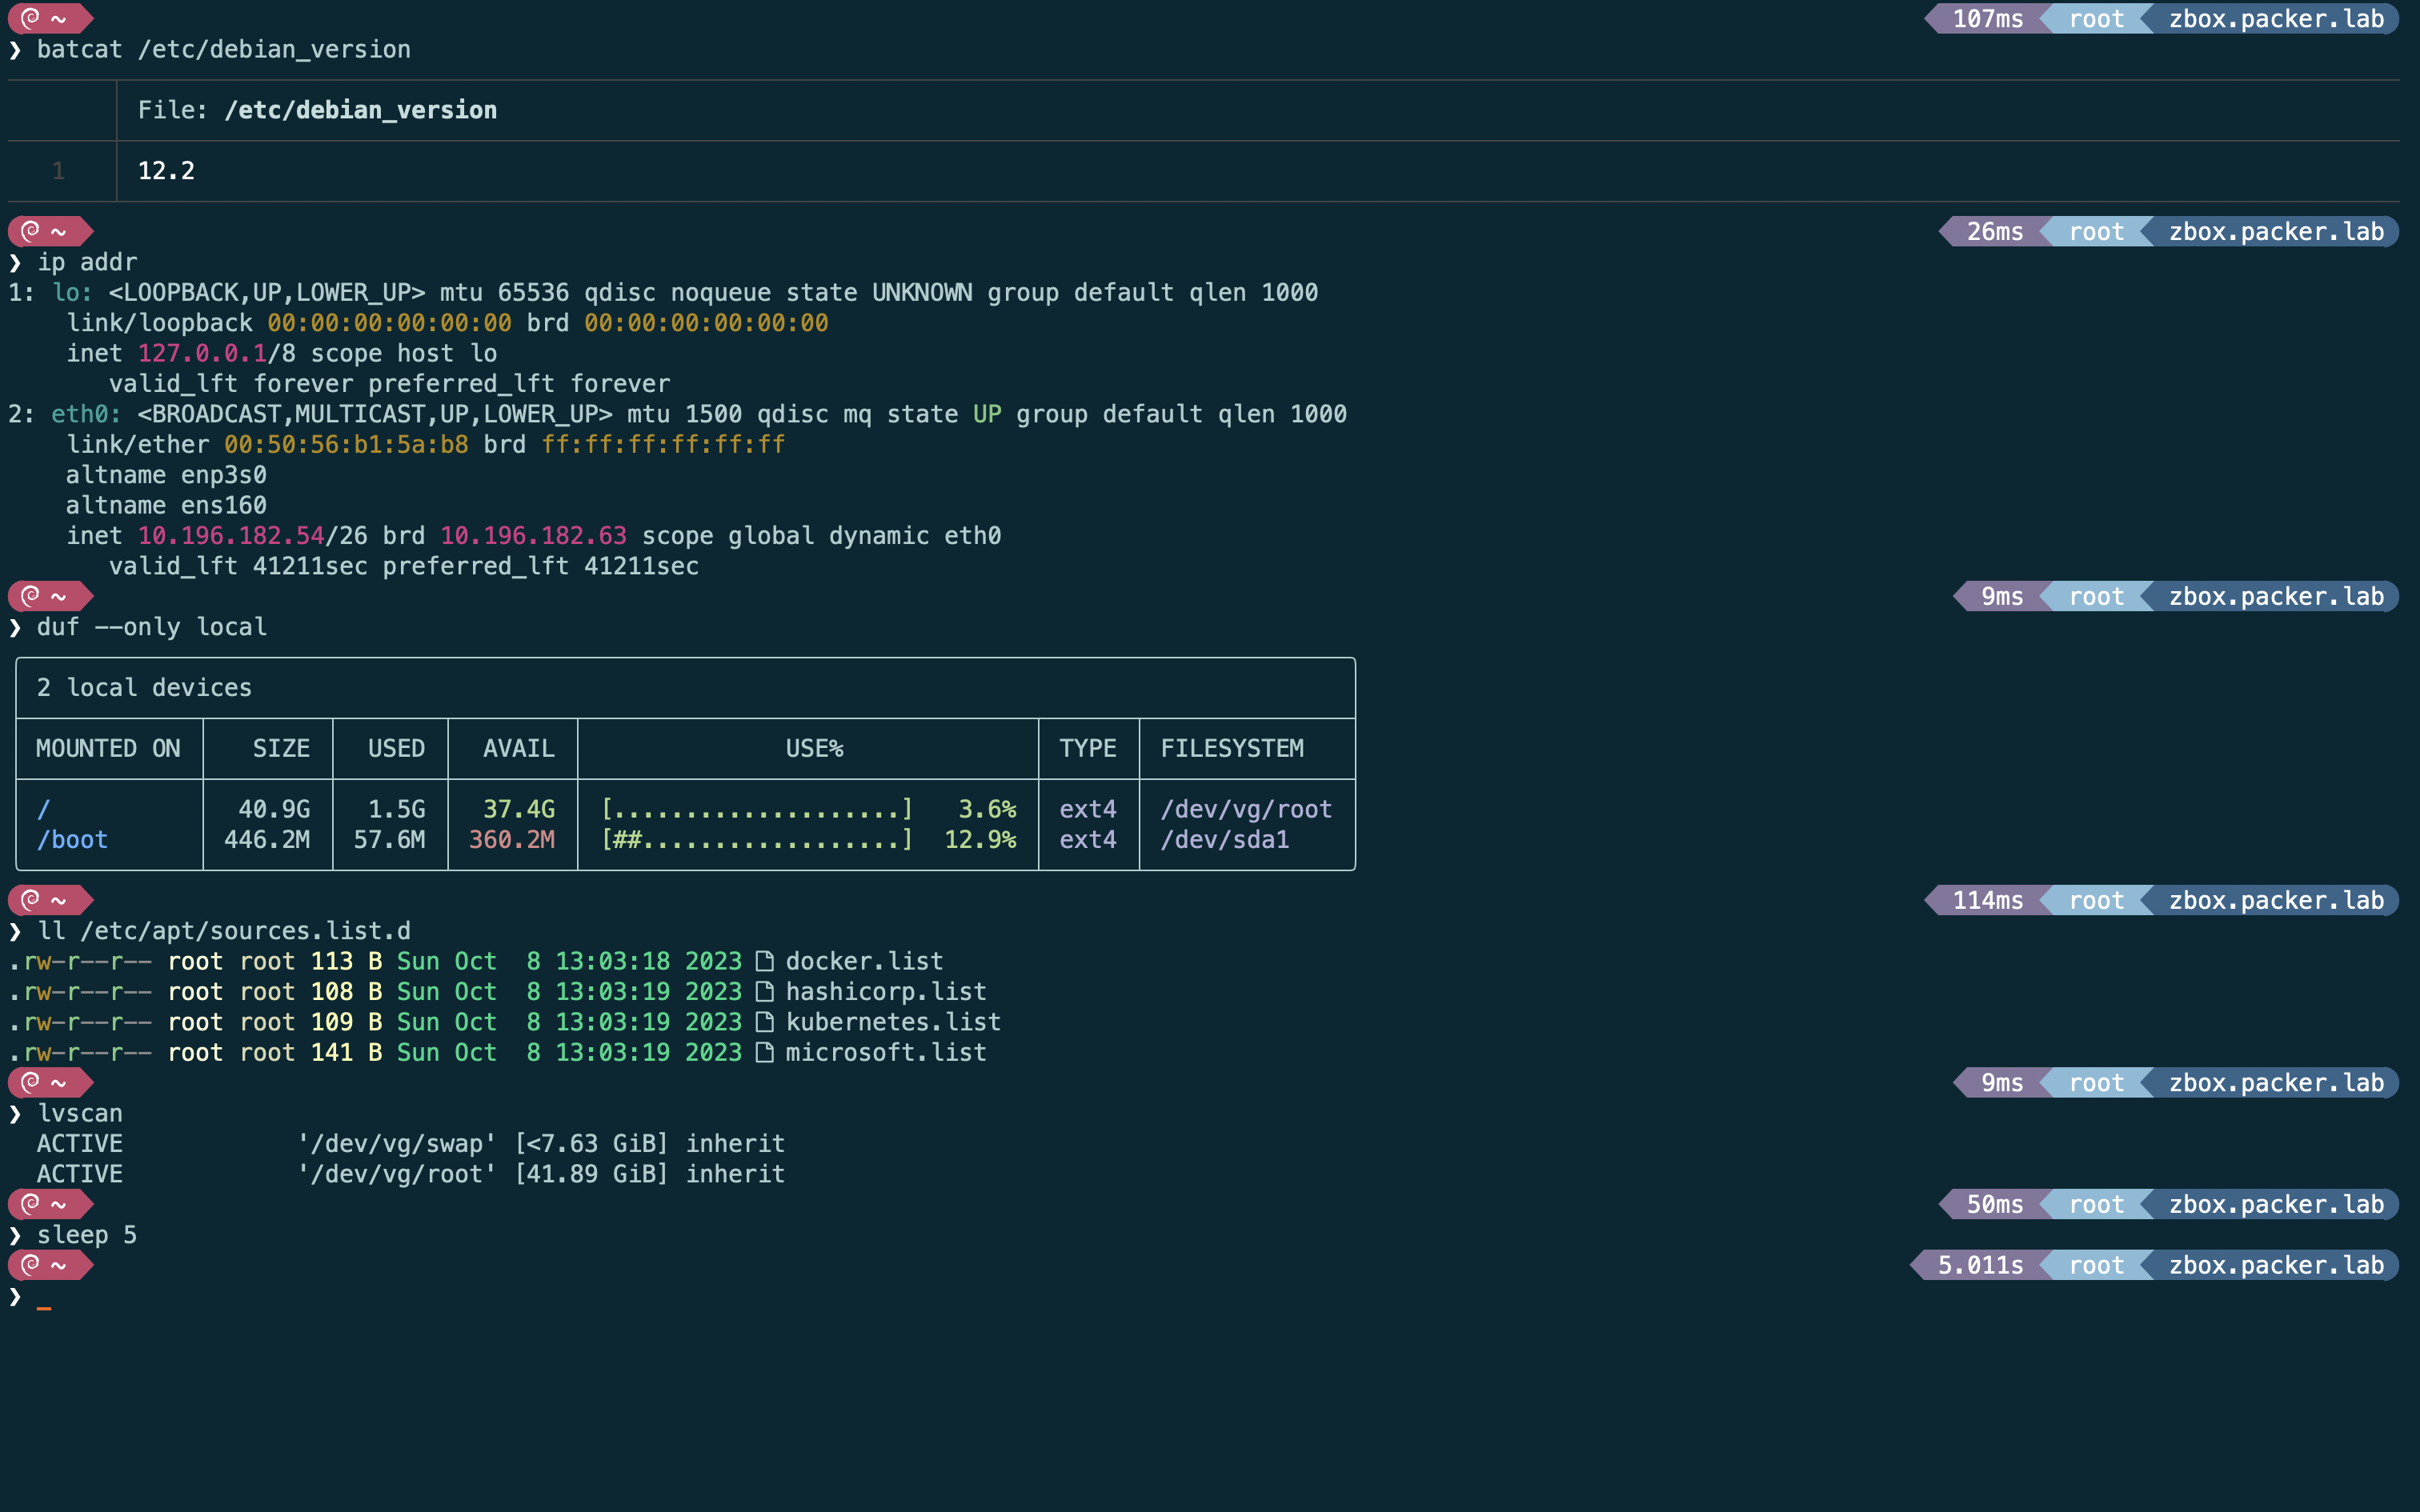Click the 107ms duration segment at top right

(1987, 18)
